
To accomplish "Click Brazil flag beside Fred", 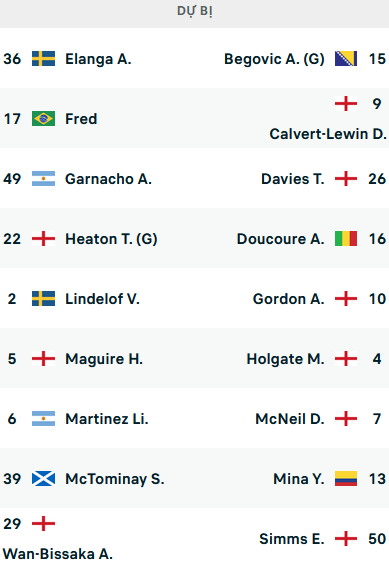I will click(43, 119).
